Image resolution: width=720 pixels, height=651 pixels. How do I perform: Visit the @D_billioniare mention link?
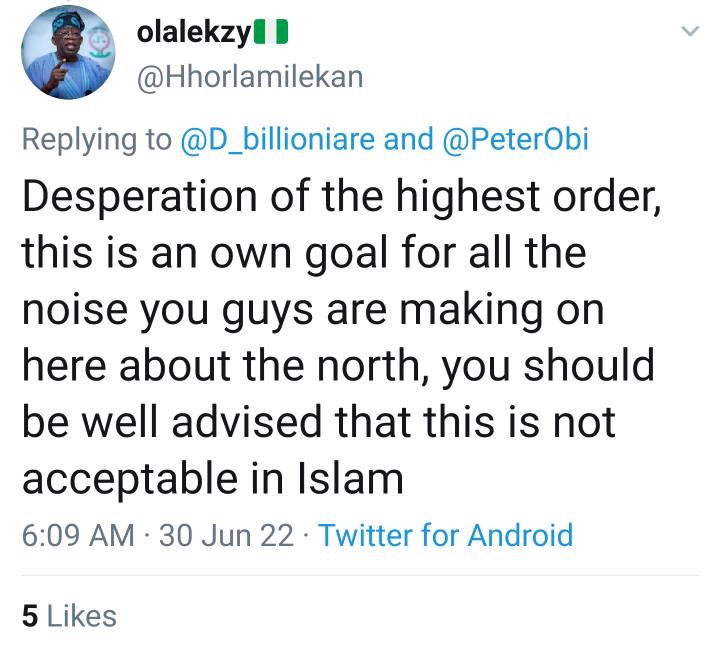click(x=278, y=139)
